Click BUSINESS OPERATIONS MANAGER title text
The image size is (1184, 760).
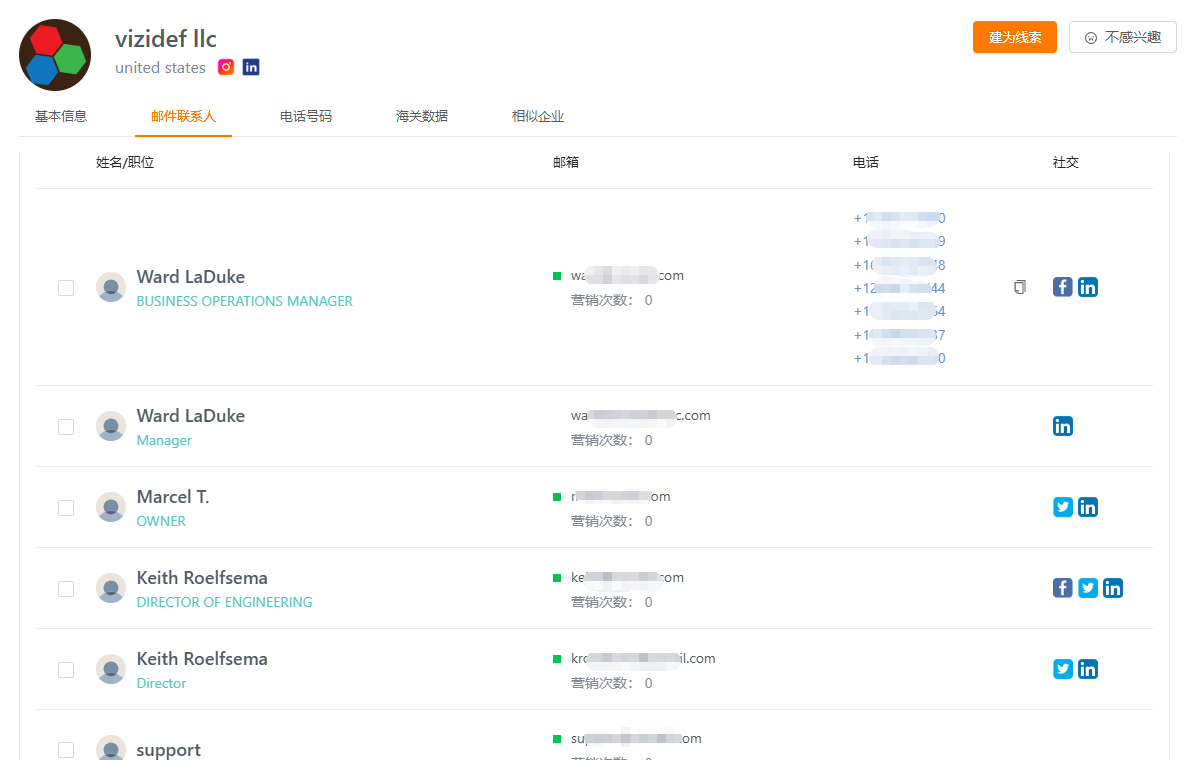click(245, 301)
